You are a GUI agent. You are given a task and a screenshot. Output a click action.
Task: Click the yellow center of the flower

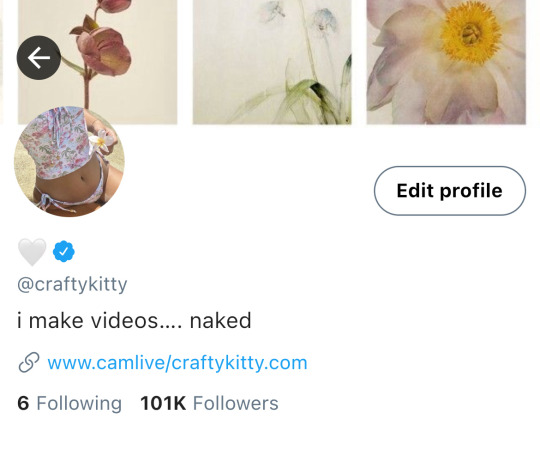(x=471, y=33)
